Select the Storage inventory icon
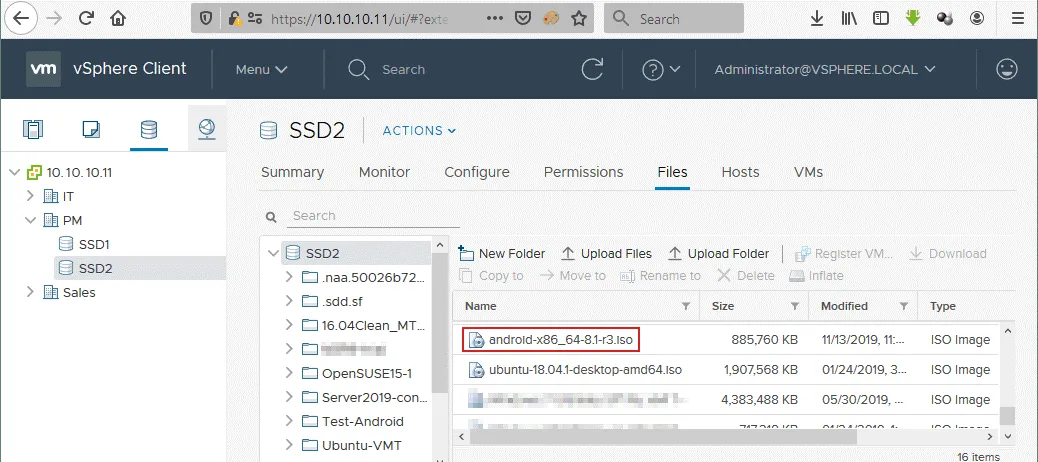The image size is (1038, 462). point(148,129)
